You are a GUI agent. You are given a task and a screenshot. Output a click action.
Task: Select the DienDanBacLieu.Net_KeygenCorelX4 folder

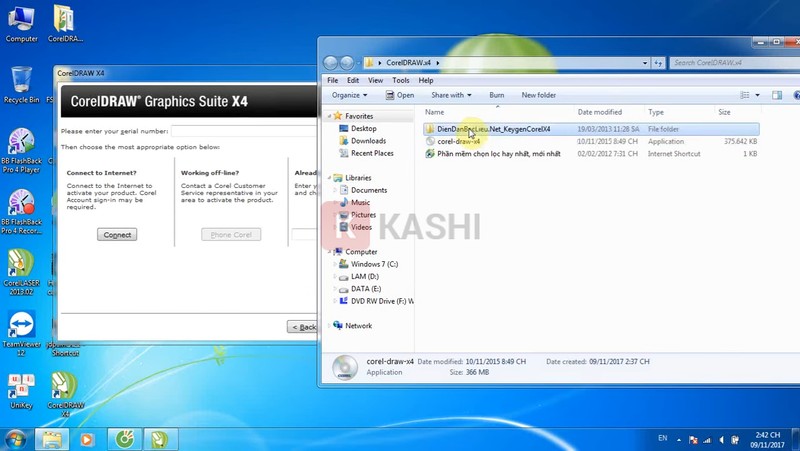click(591, 129)
